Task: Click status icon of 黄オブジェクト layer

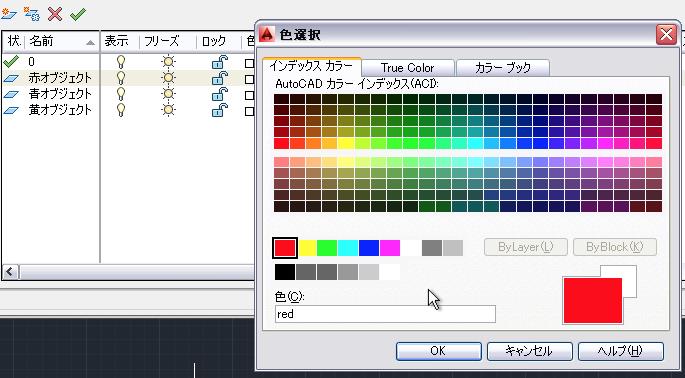Action: 11,111
